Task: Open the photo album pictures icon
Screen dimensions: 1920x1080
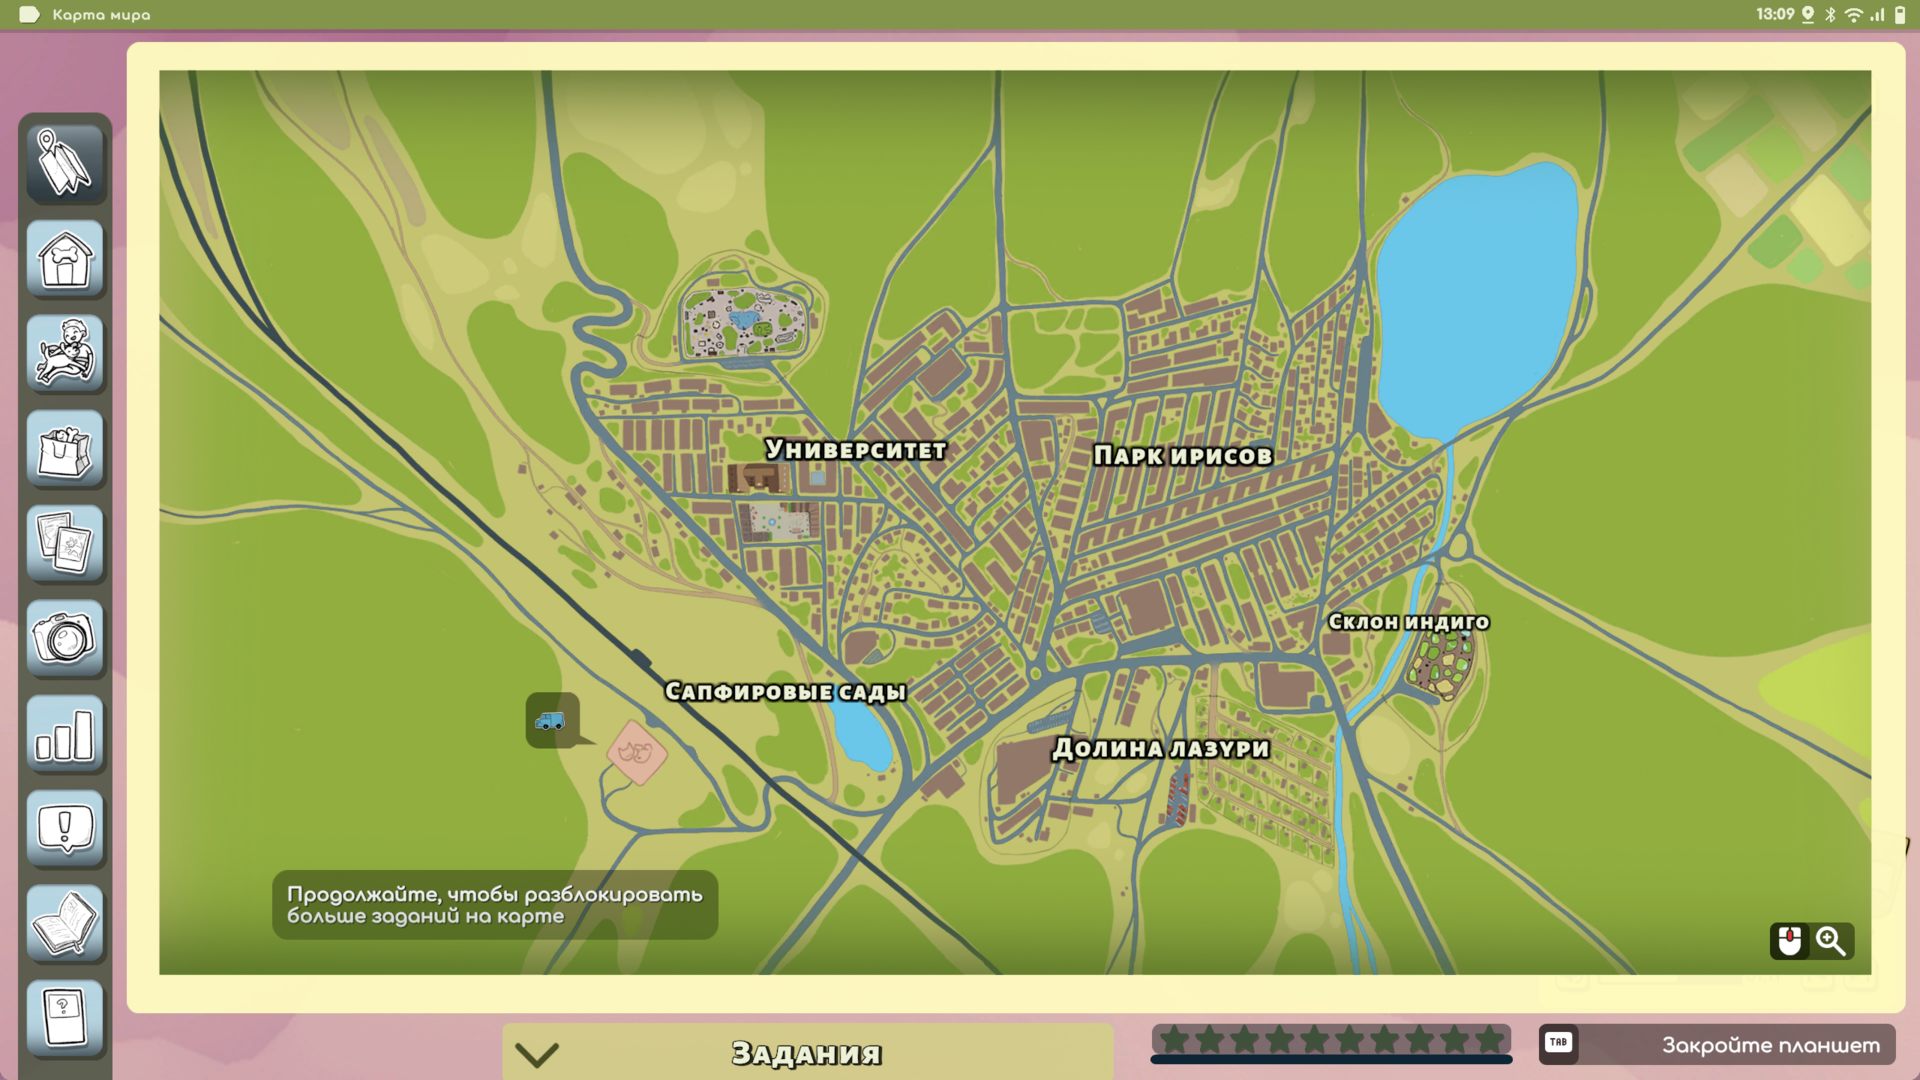Action: [65, 543]
